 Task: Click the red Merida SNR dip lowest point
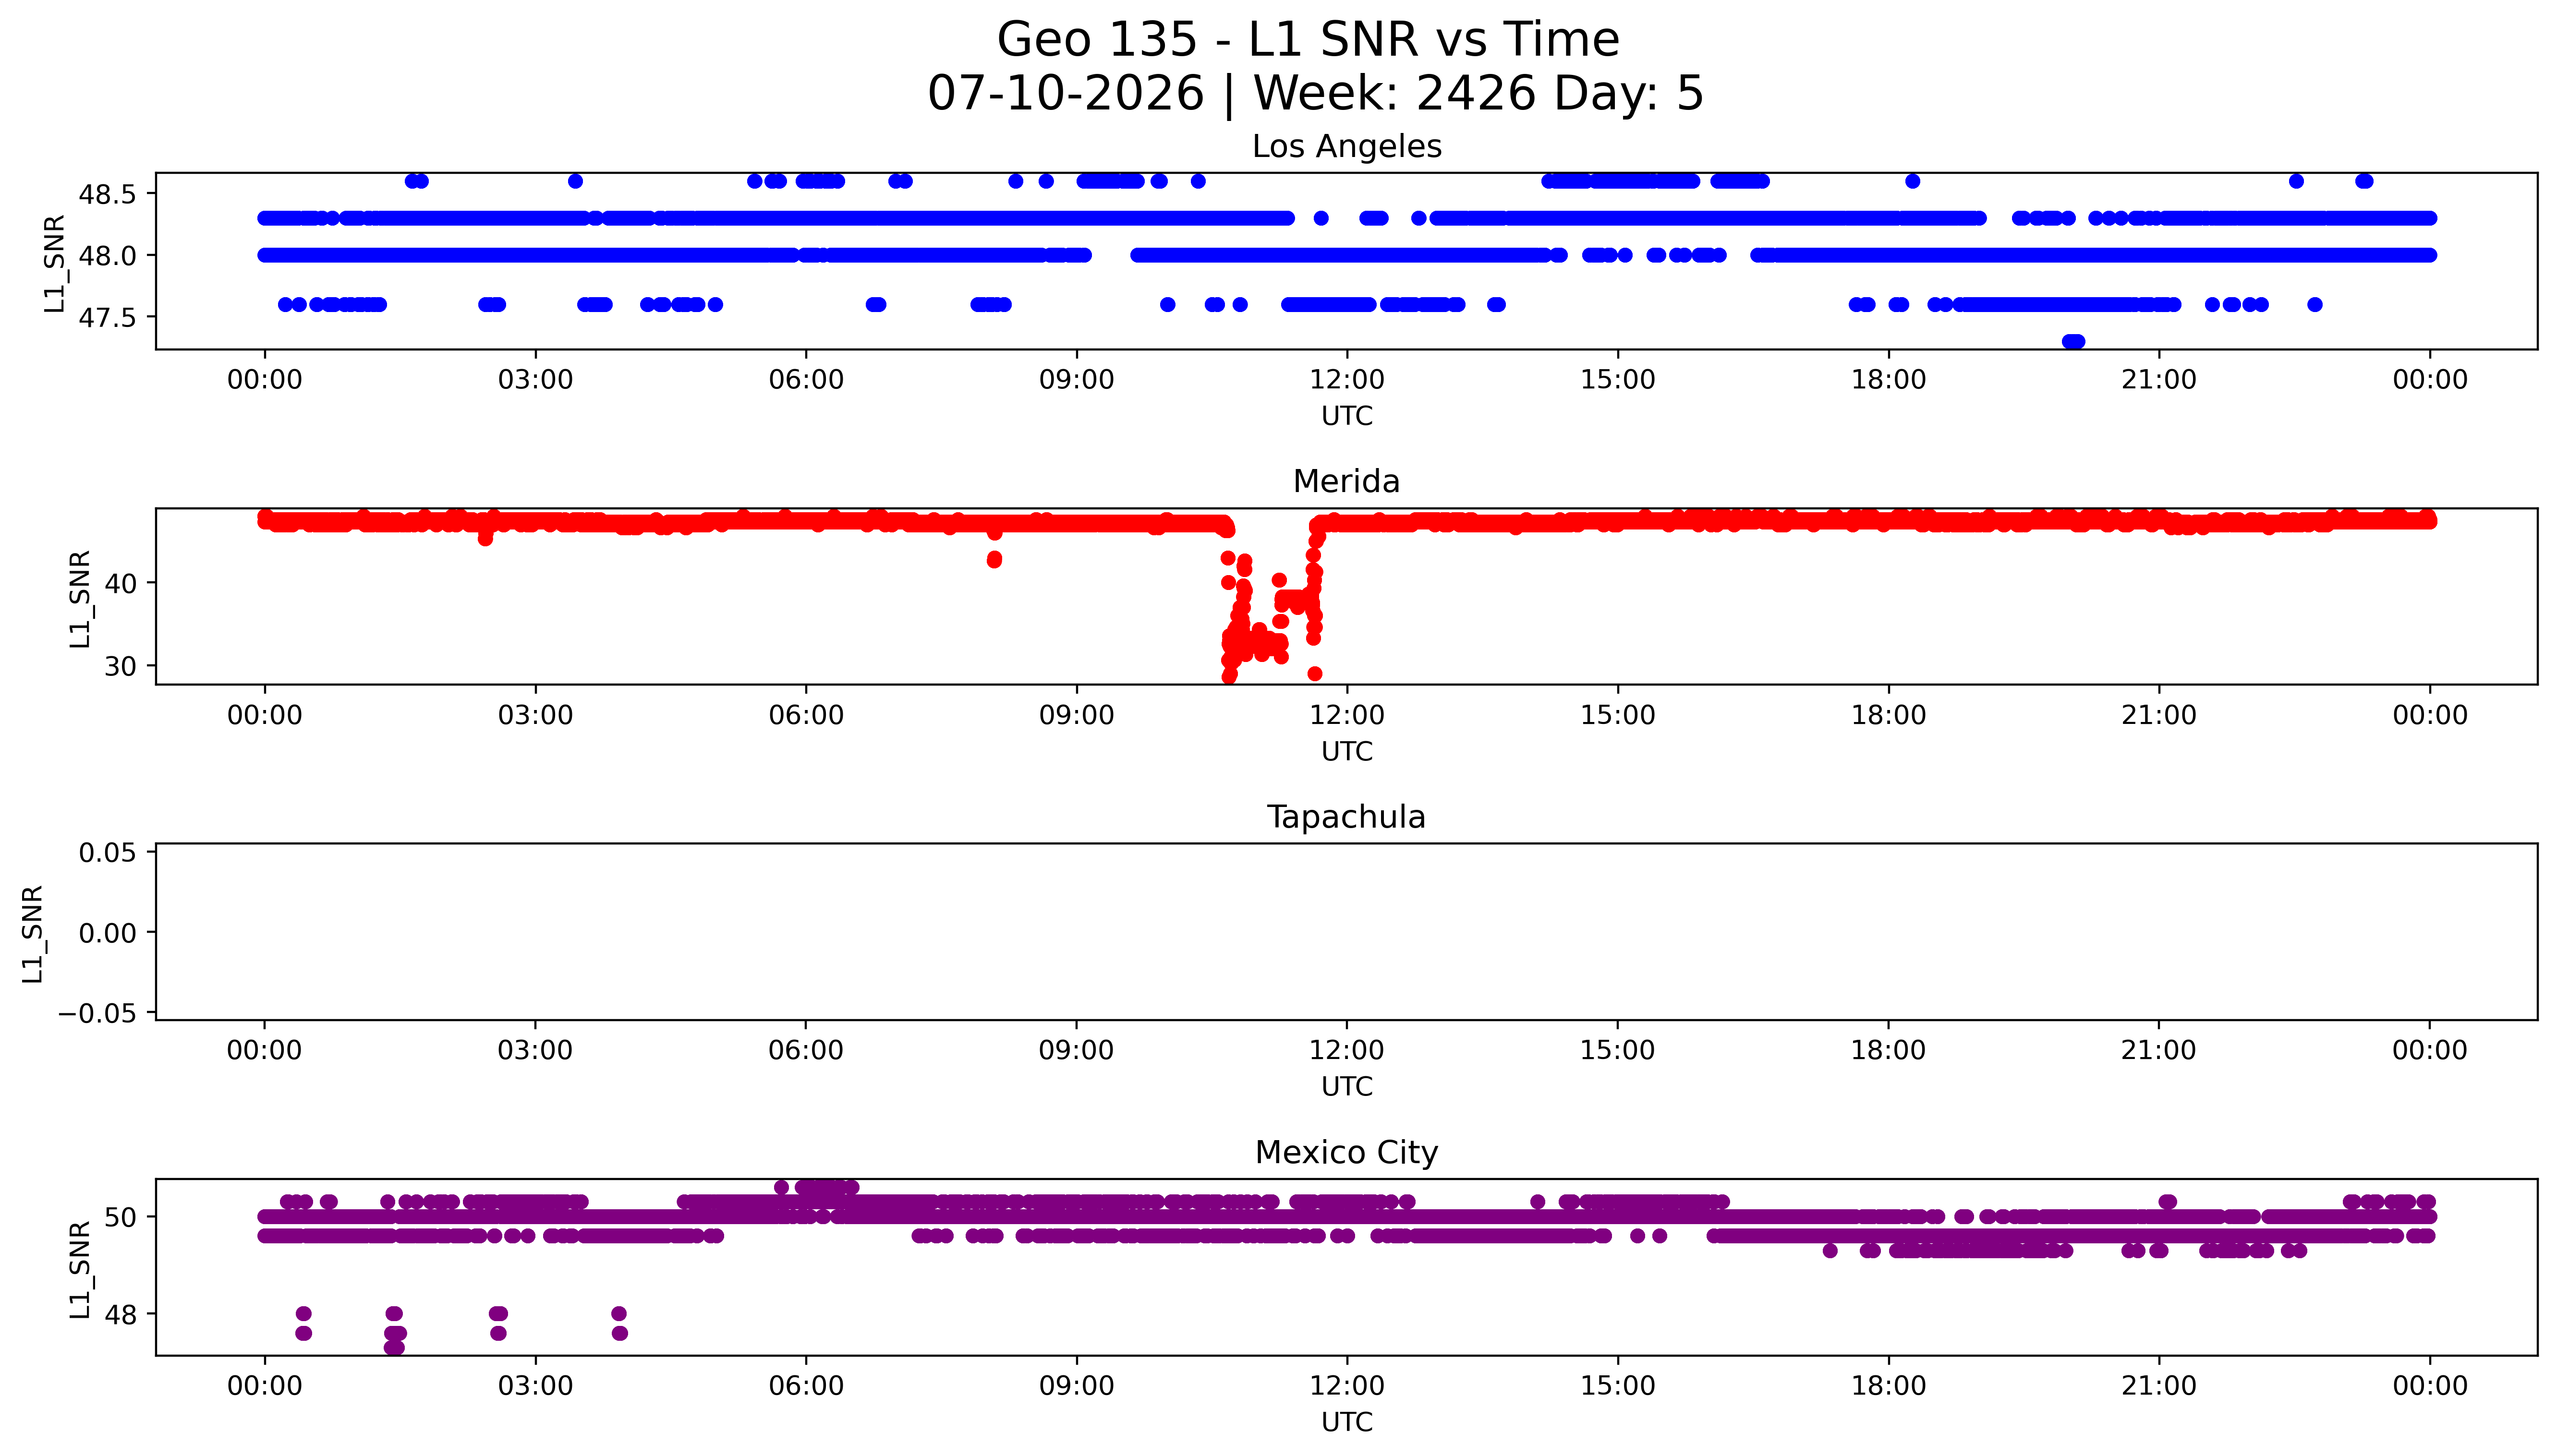(1229, 676)
